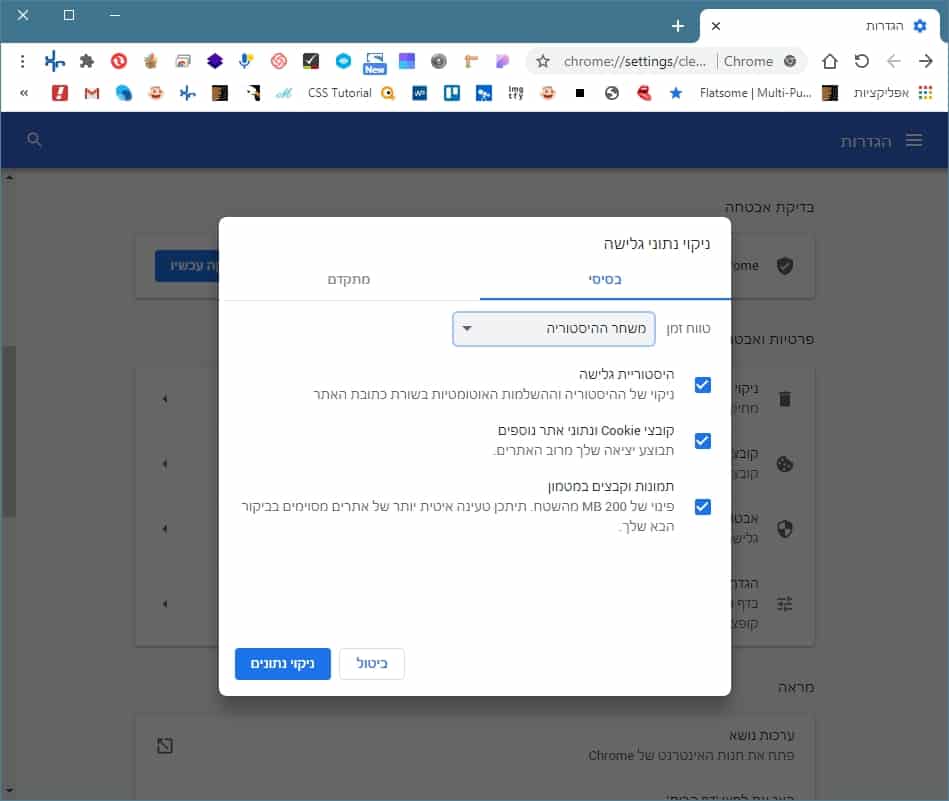The height and width of the screenshot is (801, 949).
Task: Open the Chrome extensions puzzle icon
Action: coord(86,61)
